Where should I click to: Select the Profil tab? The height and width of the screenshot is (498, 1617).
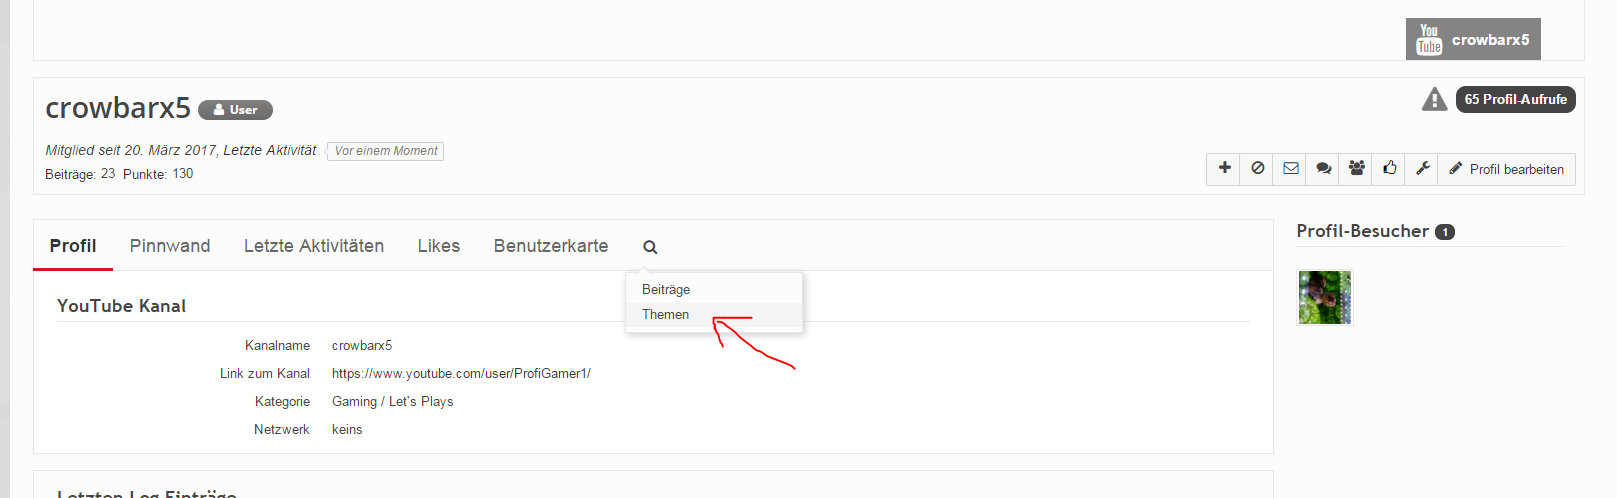point(73,246)
